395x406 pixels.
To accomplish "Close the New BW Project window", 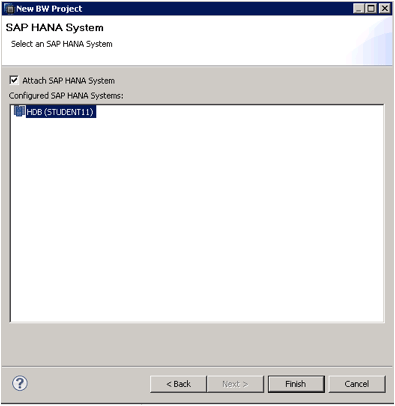I will tap(385, 8).
